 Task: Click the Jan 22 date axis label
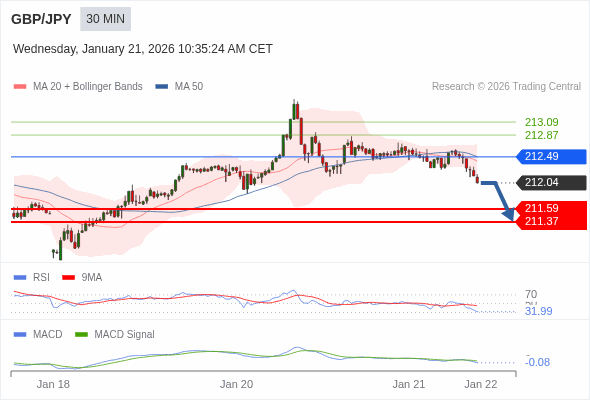pos(481,384)
